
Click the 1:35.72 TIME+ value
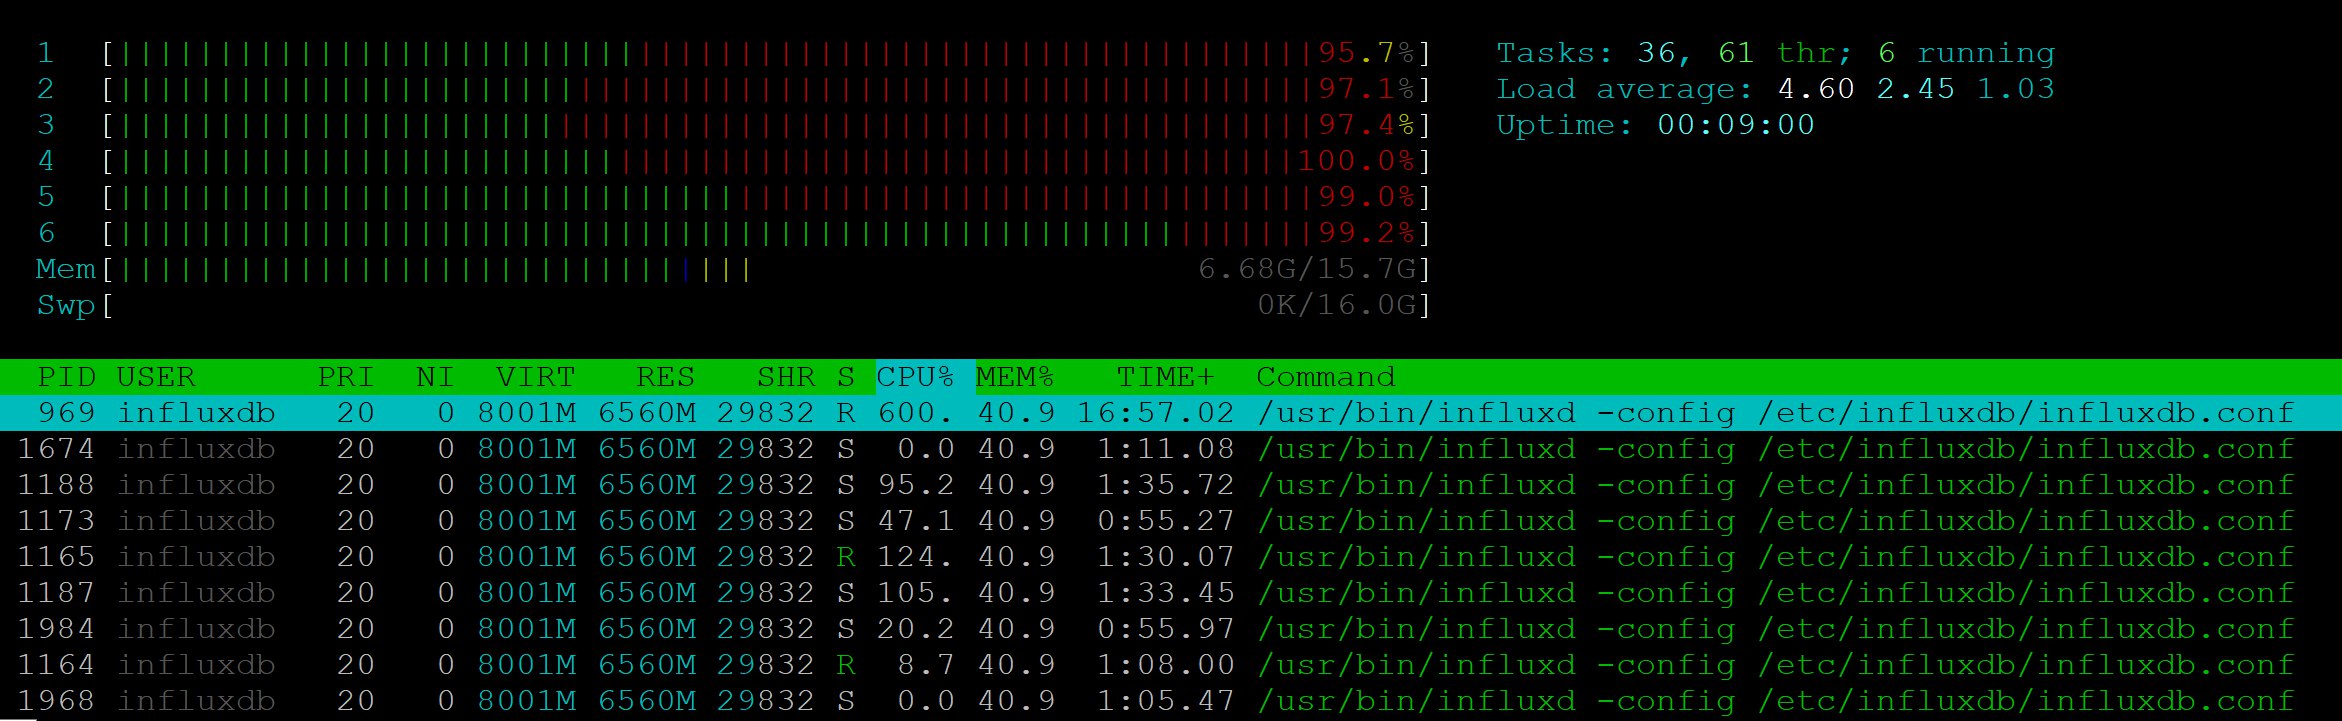pos(1165,485)
